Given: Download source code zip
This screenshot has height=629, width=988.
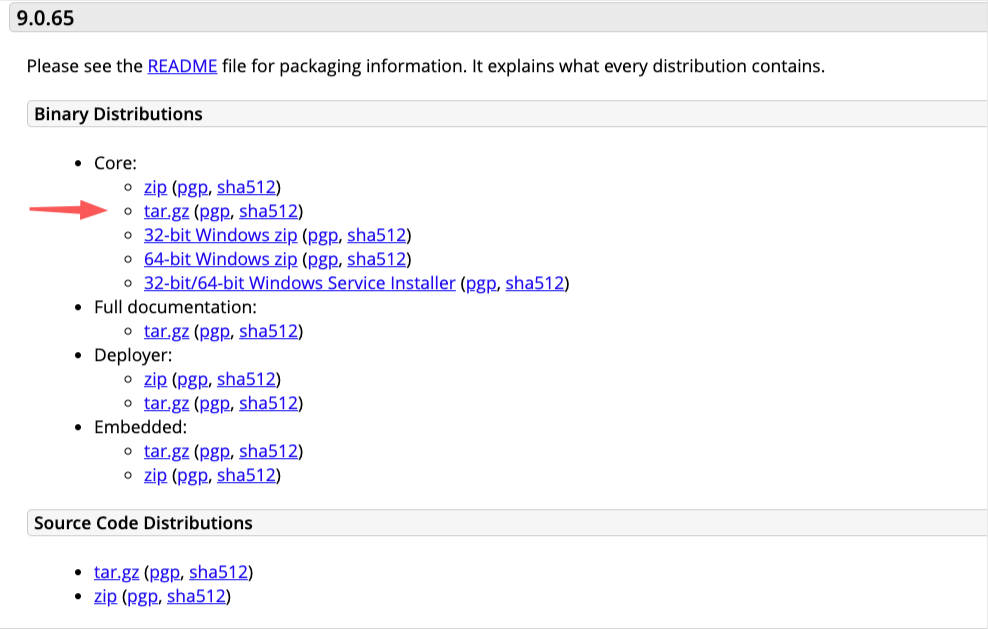Looking at the screenshot, I should (105, 596).
